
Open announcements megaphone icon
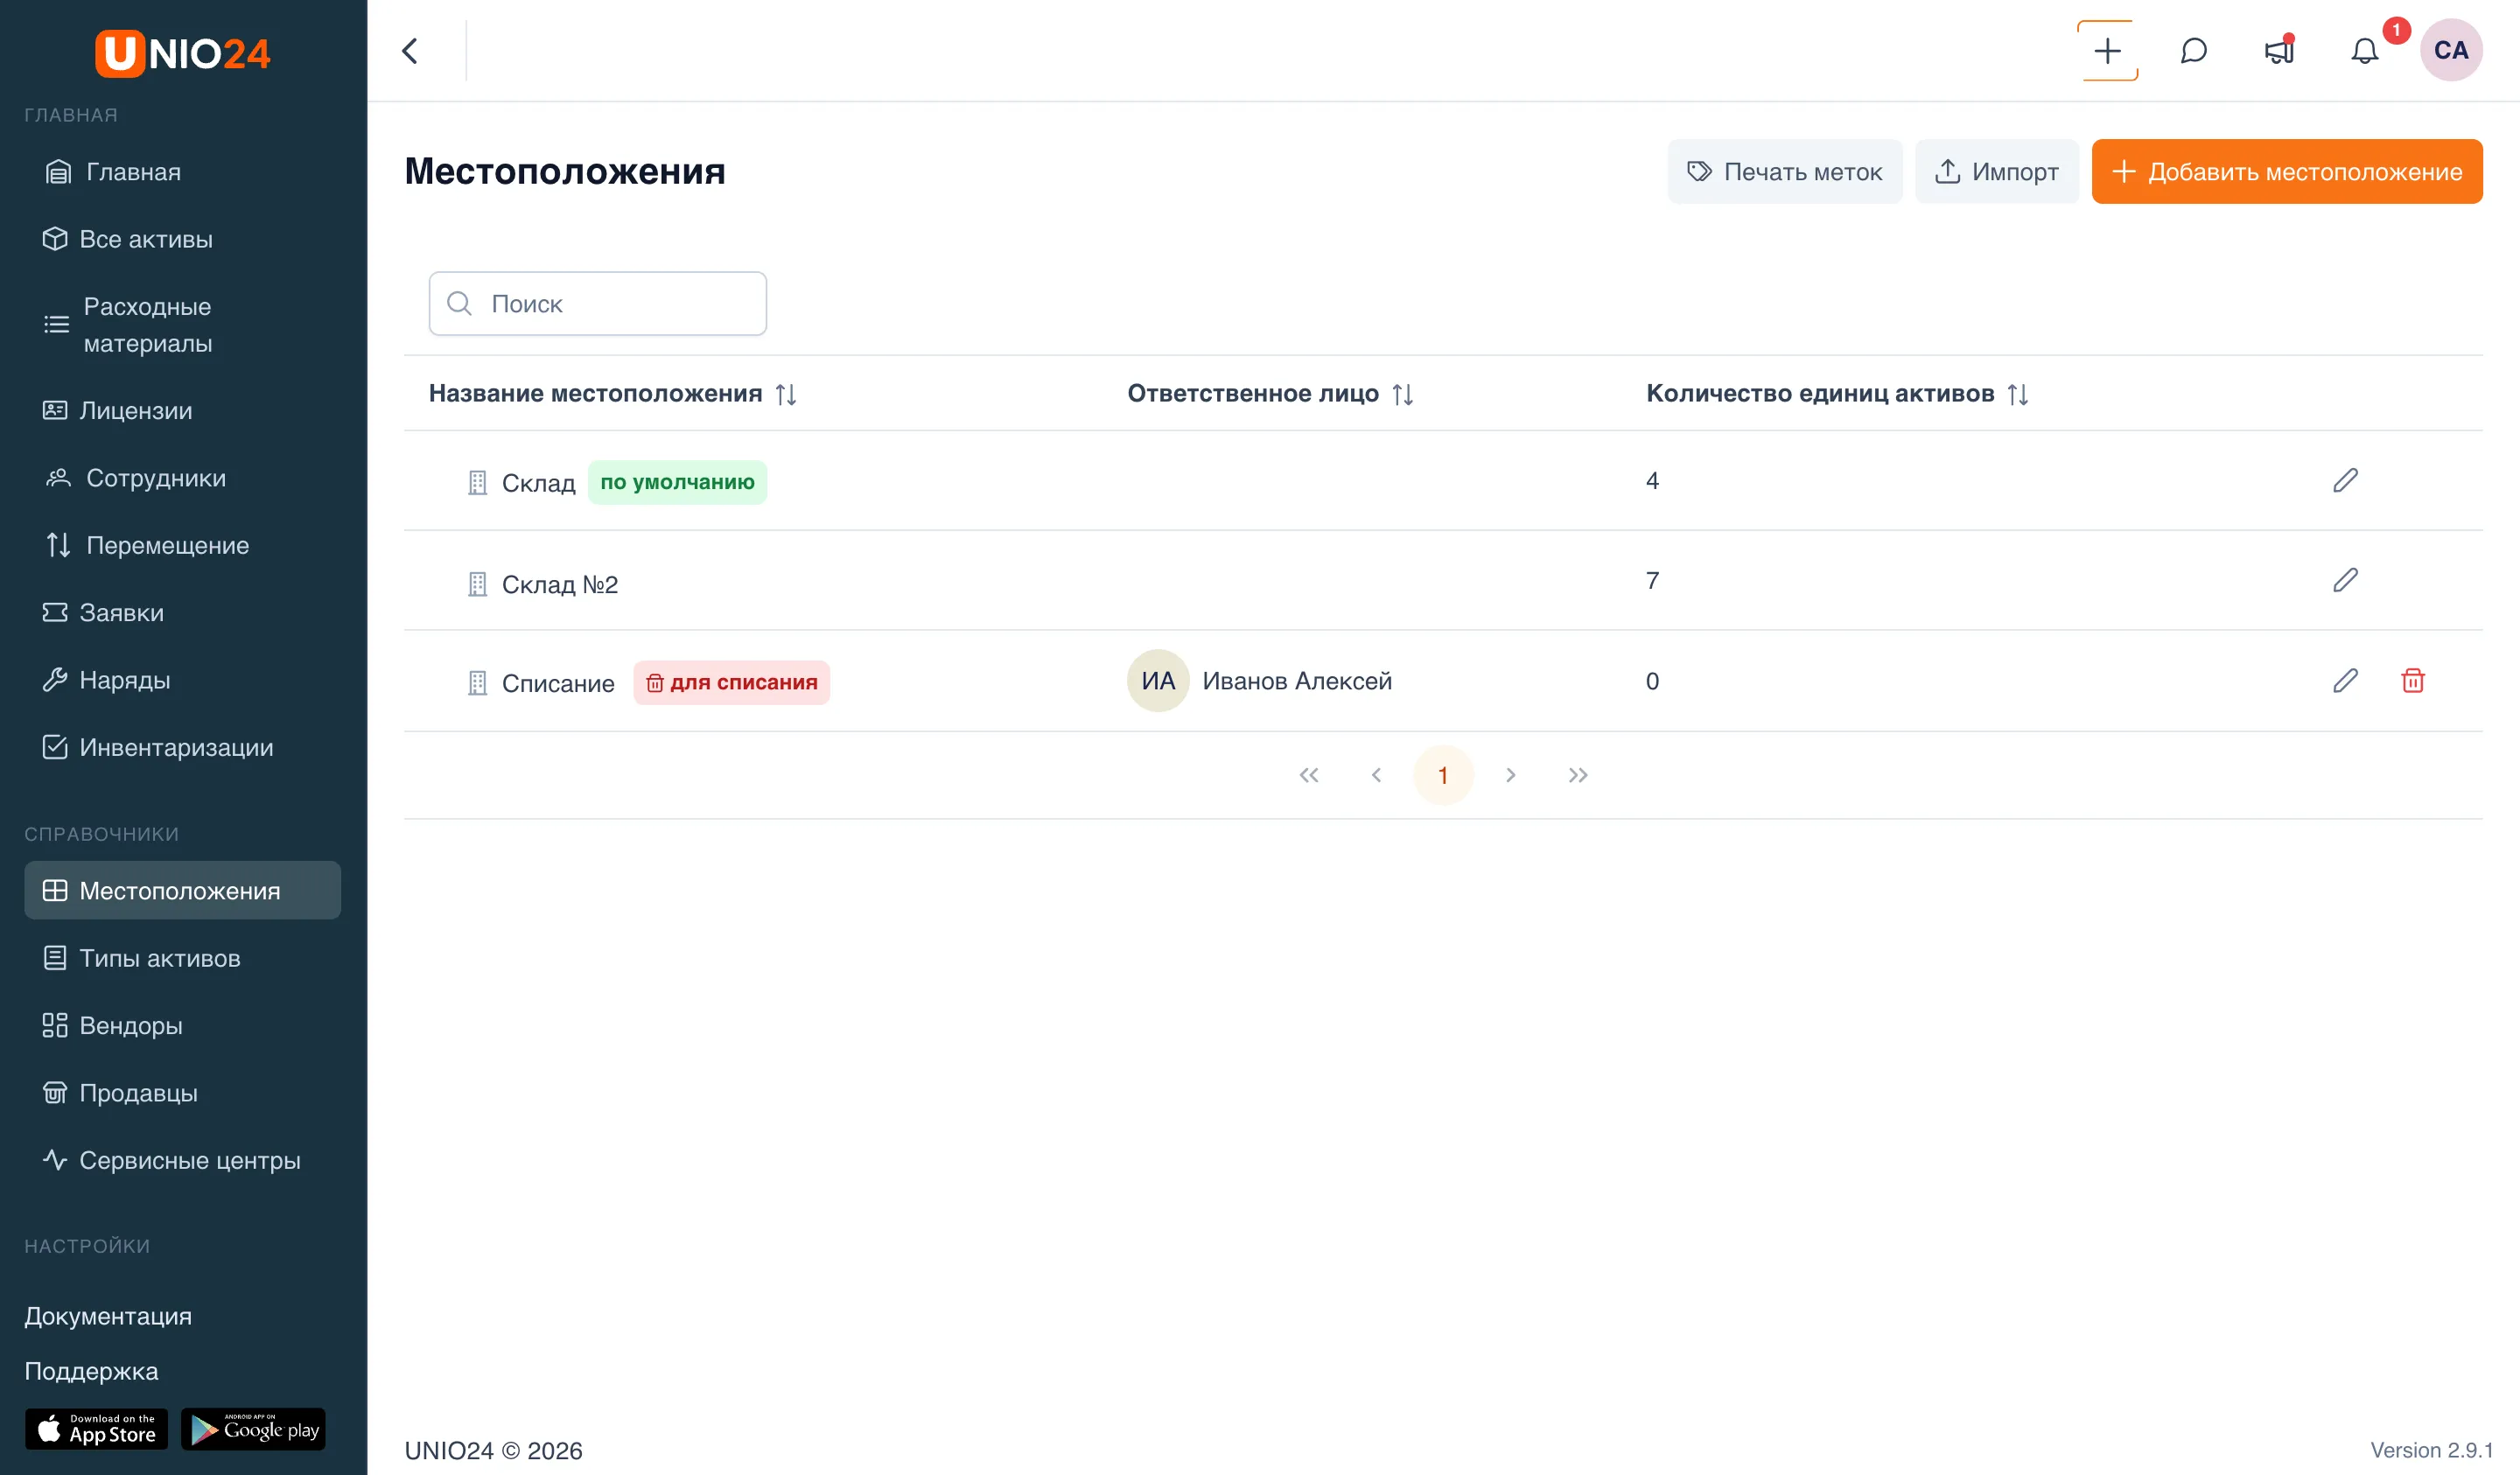click(2279, 51)
